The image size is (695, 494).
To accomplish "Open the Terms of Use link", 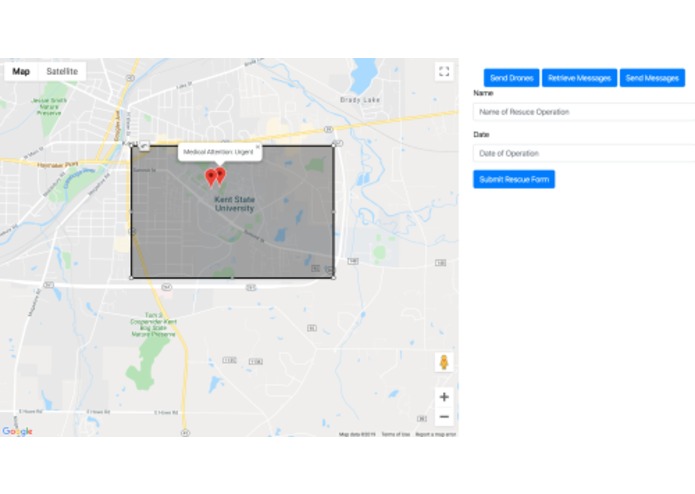I will 395,434.
